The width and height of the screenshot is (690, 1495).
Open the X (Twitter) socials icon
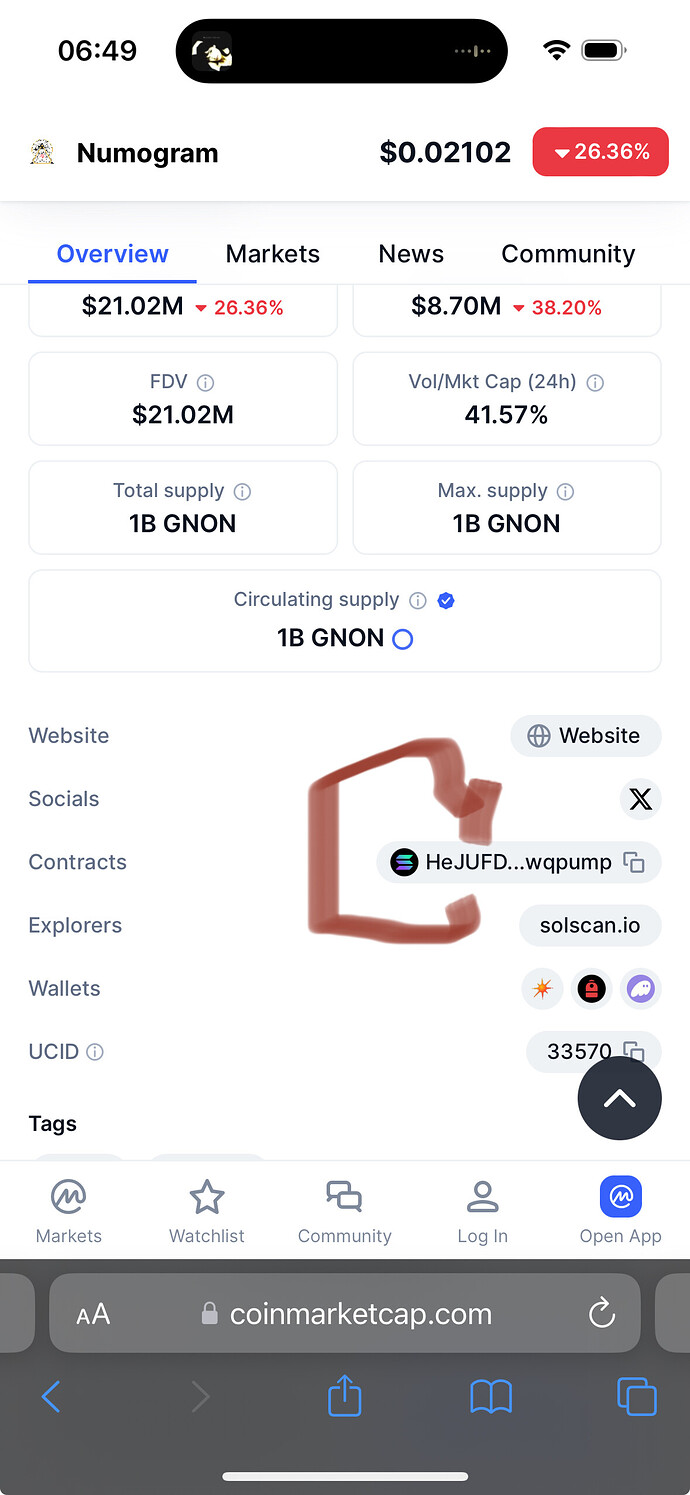(x=640, y=799)
